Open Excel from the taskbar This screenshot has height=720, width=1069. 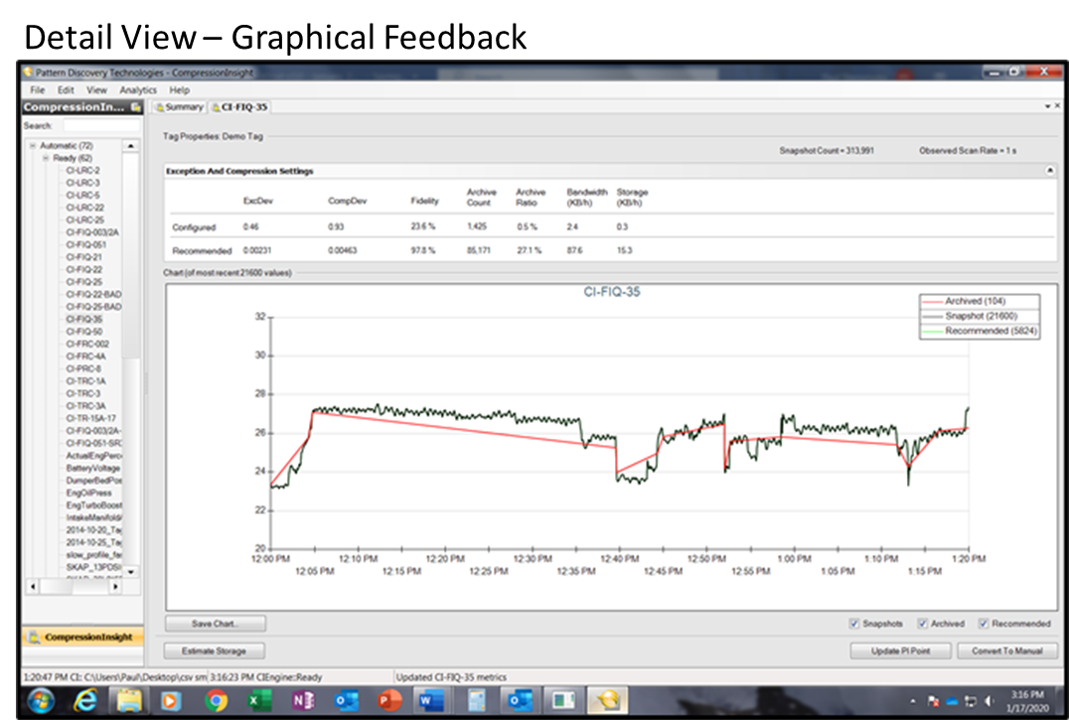tap(259, 701)
